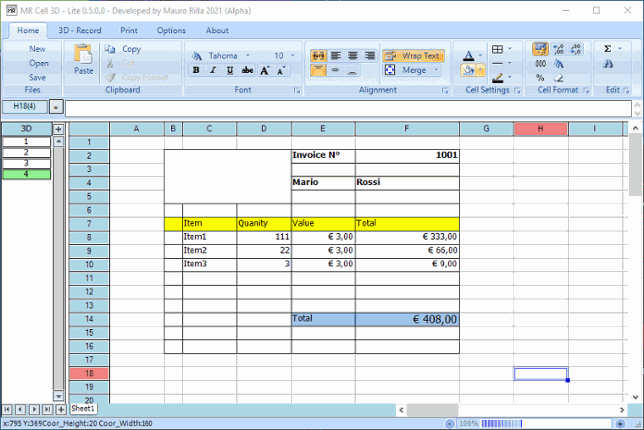Apply thousands separator 000 format
Viewport: 644px width, 430px height.
pos(541,64)
